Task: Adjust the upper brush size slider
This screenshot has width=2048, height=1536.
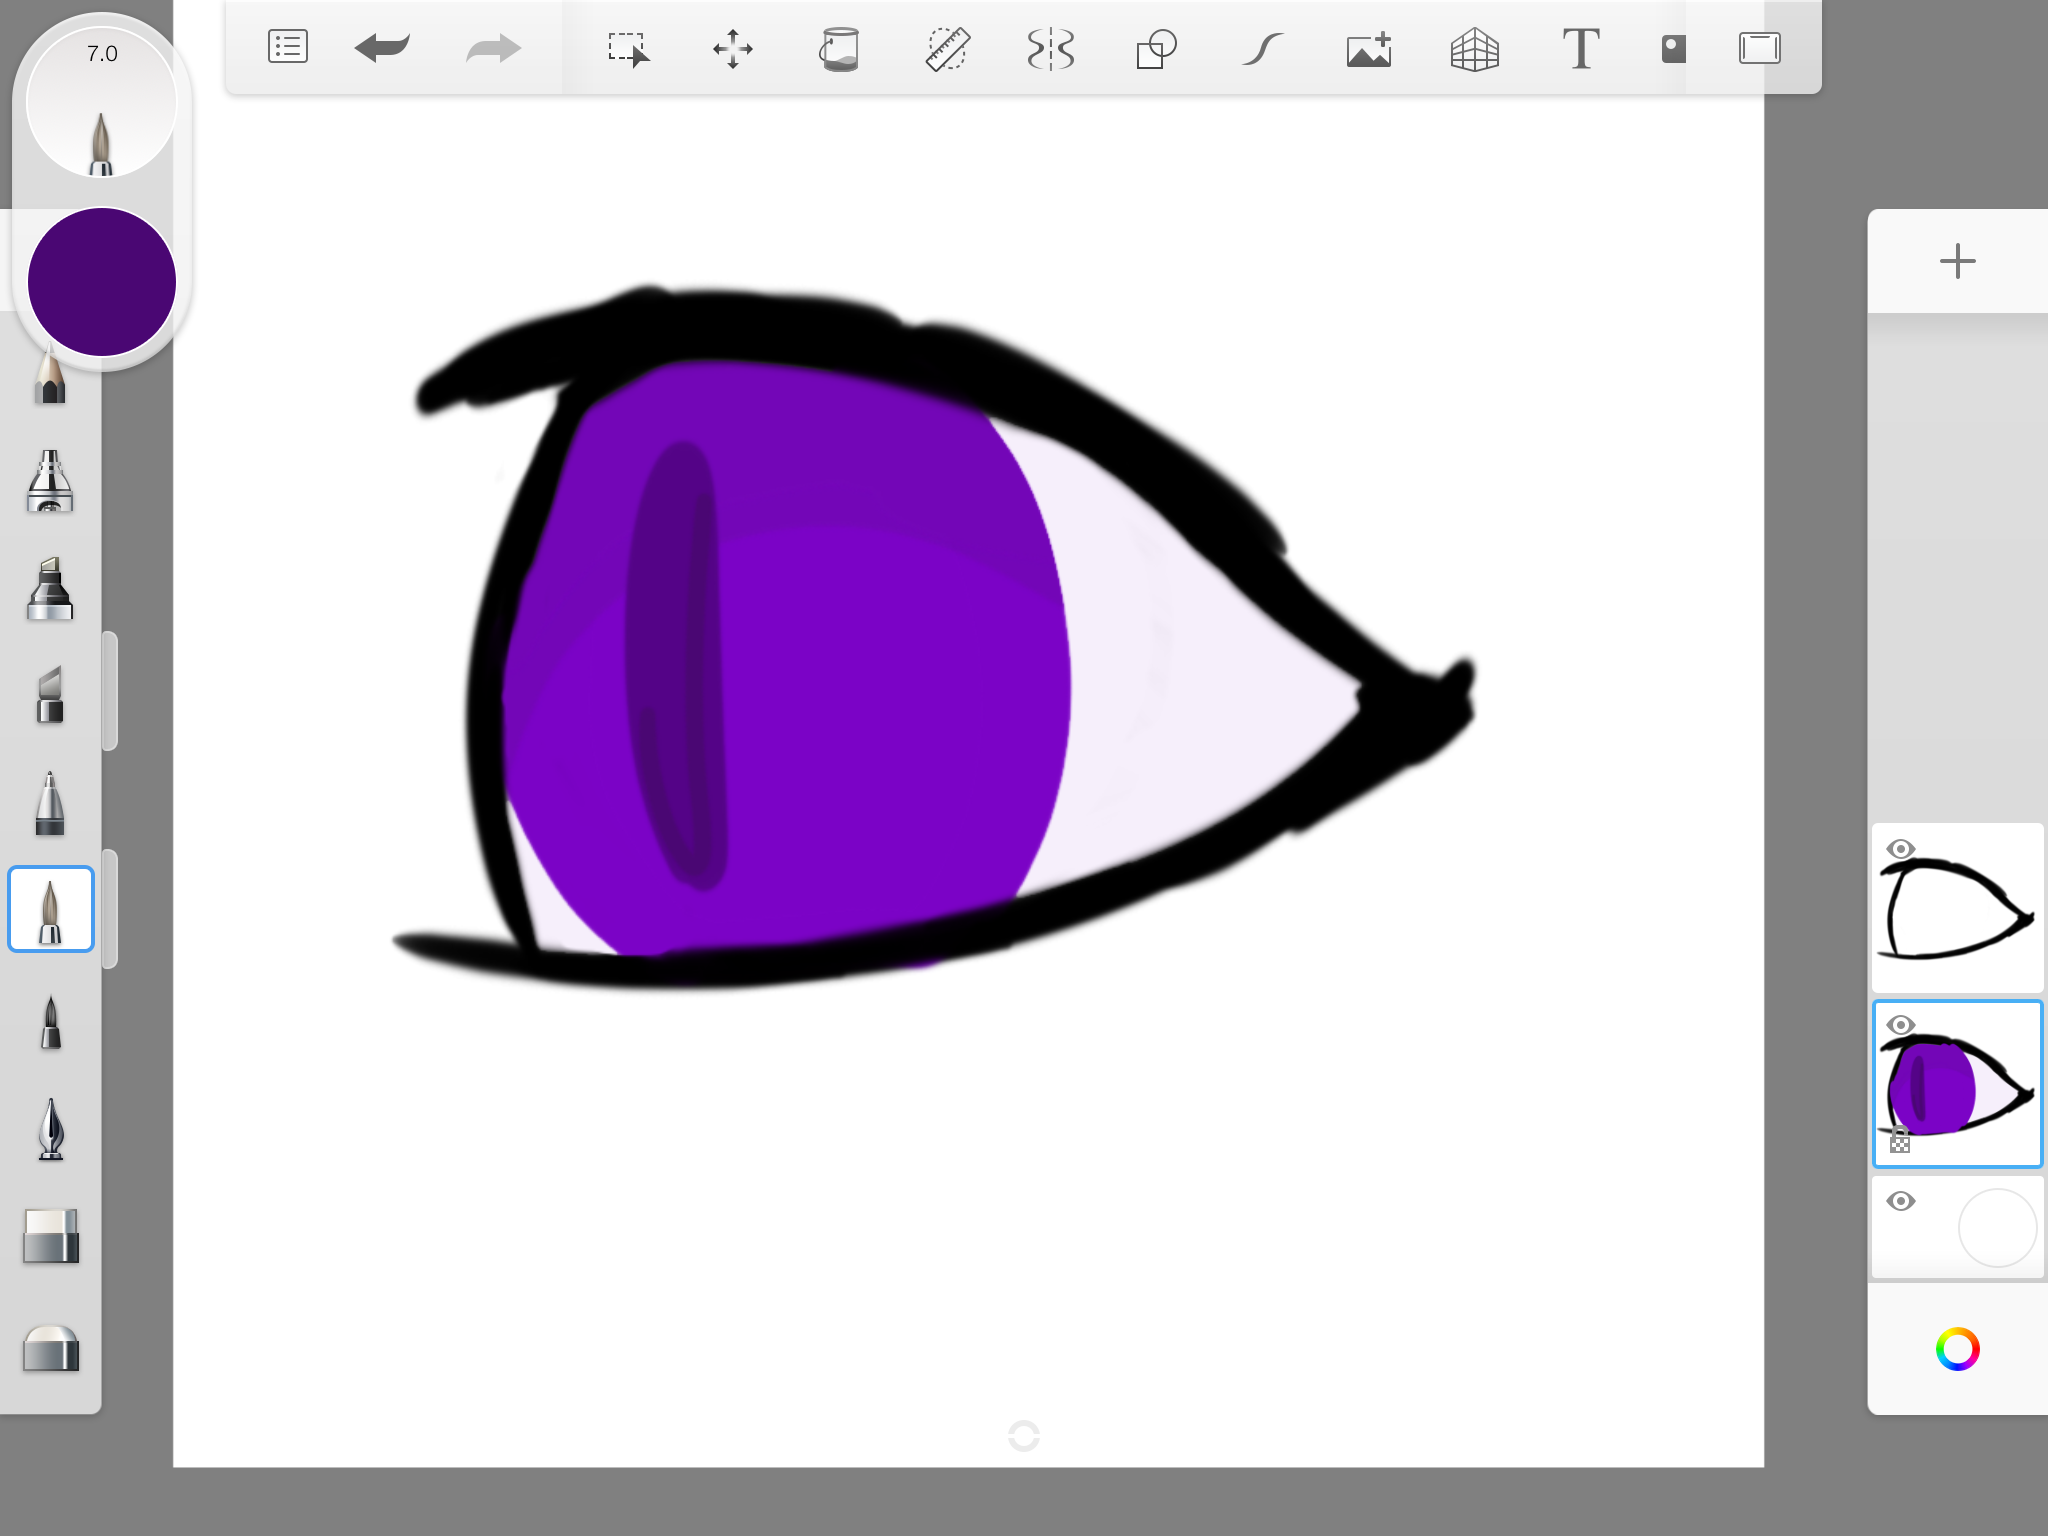Action: [110, 691]
